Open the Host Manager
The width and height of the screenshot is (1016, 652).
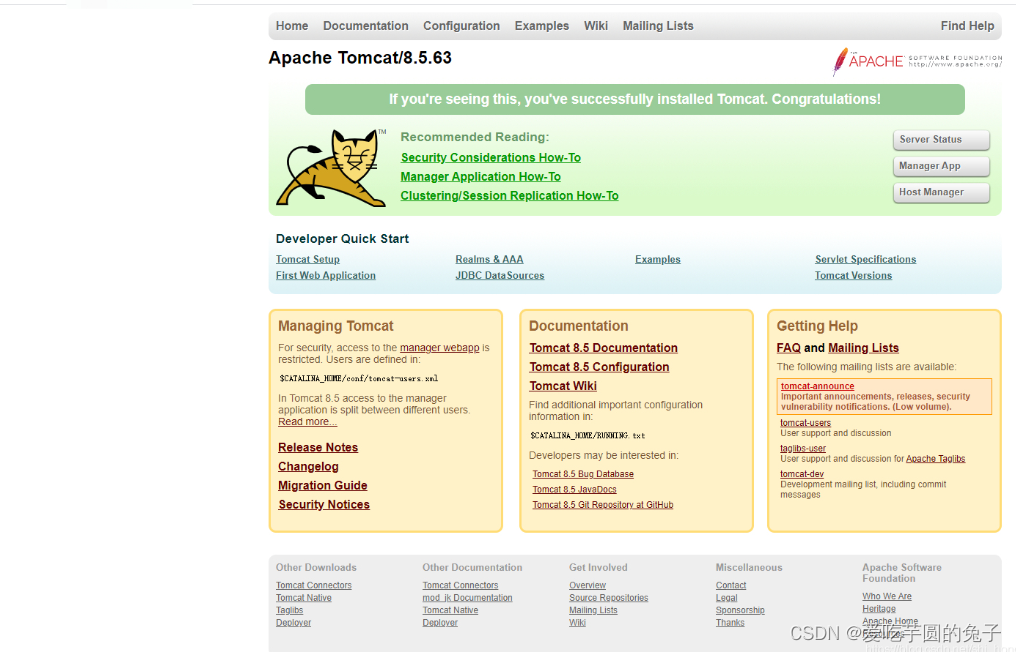[940, 191]
